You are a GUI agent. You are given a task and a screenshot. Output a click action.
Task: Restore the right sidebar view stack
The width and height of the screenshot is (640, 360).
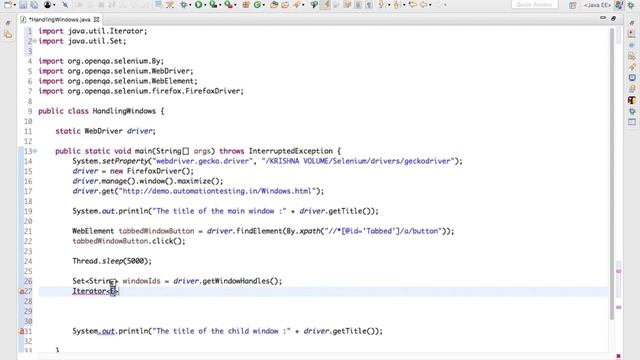click(x=632, y=23)
